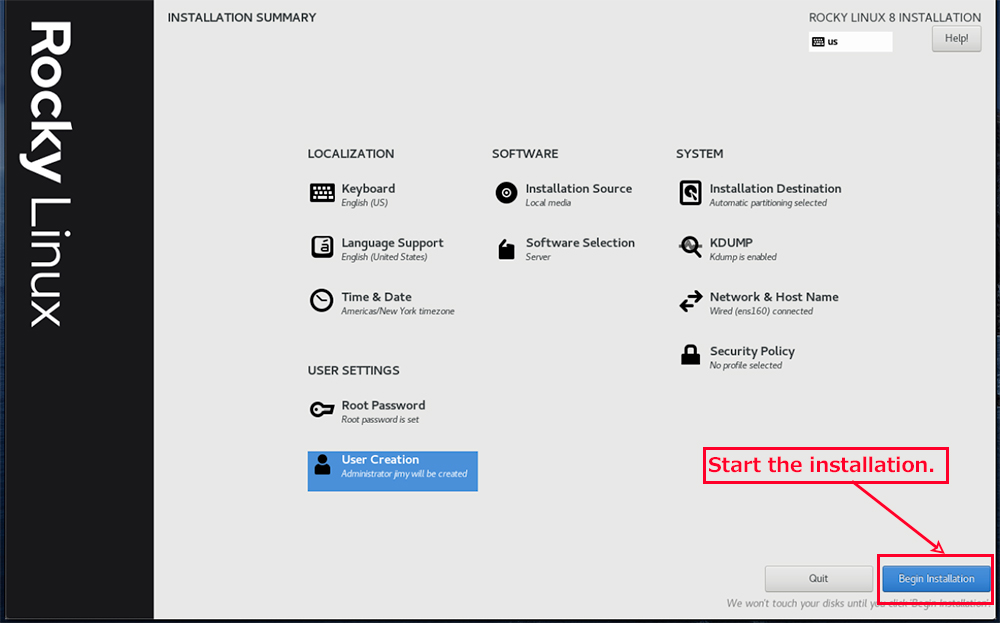Click the Time & Date clock icon
Screen dimensions: 1000x623
(321, 300)
